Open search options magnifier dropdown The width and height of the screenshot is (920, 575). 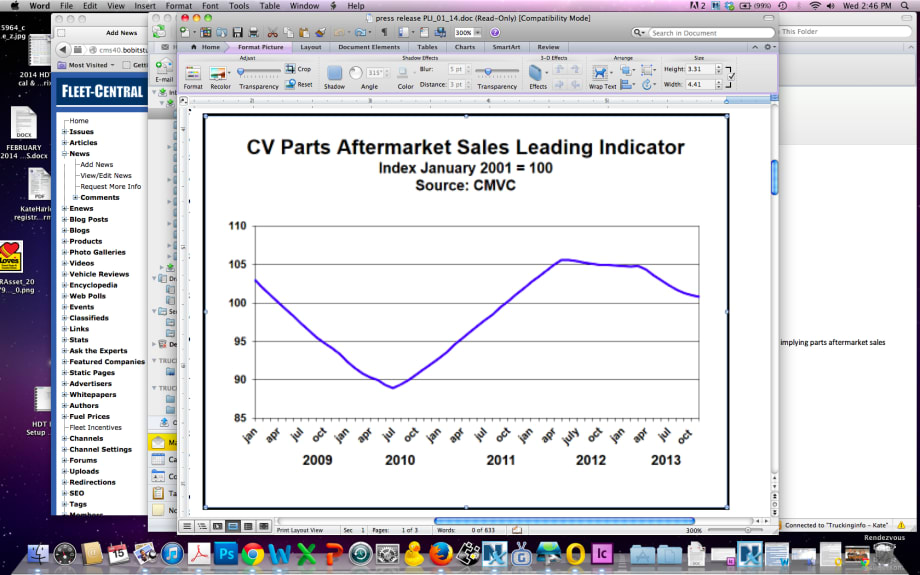click(639, 33)
